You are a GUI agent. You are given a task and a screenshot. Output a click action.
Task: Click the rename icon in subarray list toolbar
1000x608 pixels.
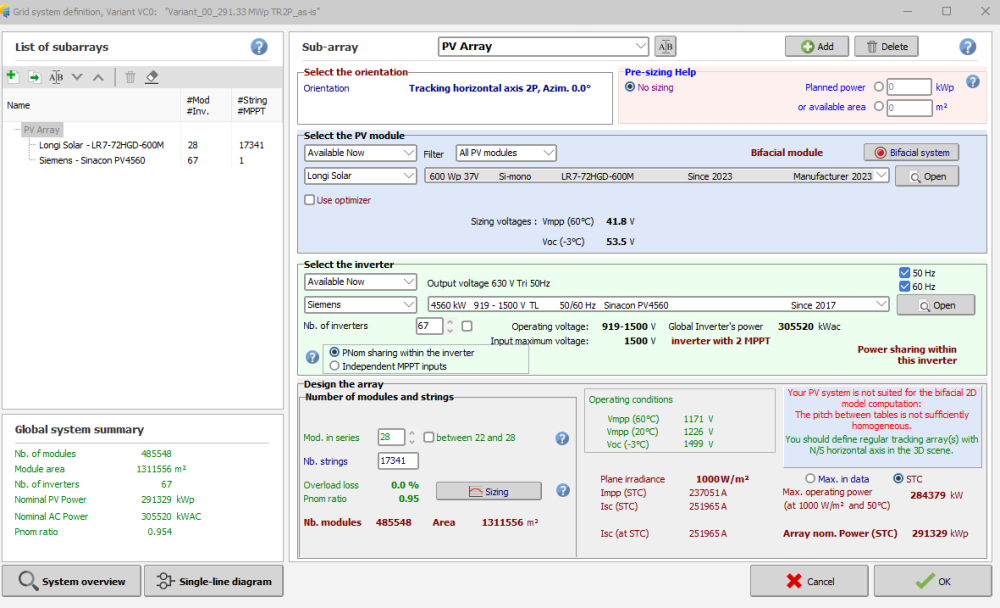coord(56,77)
